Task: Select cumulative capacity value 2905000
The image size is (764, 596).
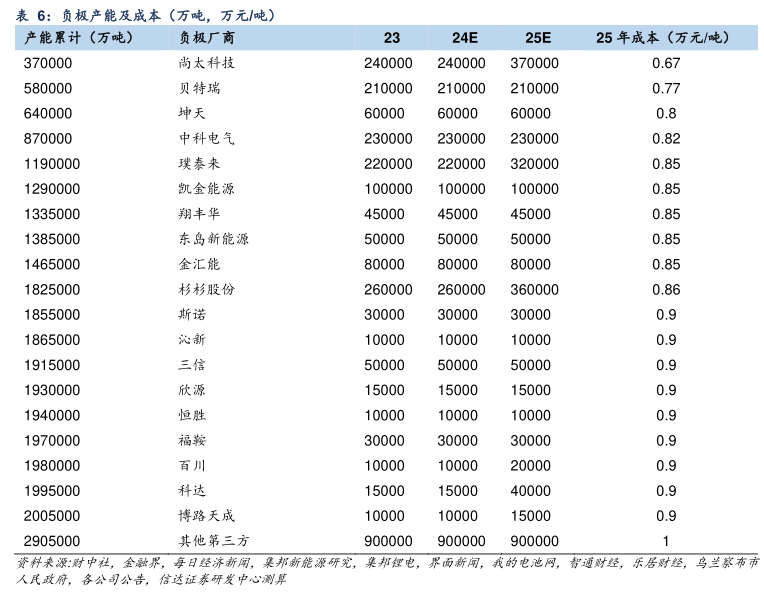Action: pos(52,541)
